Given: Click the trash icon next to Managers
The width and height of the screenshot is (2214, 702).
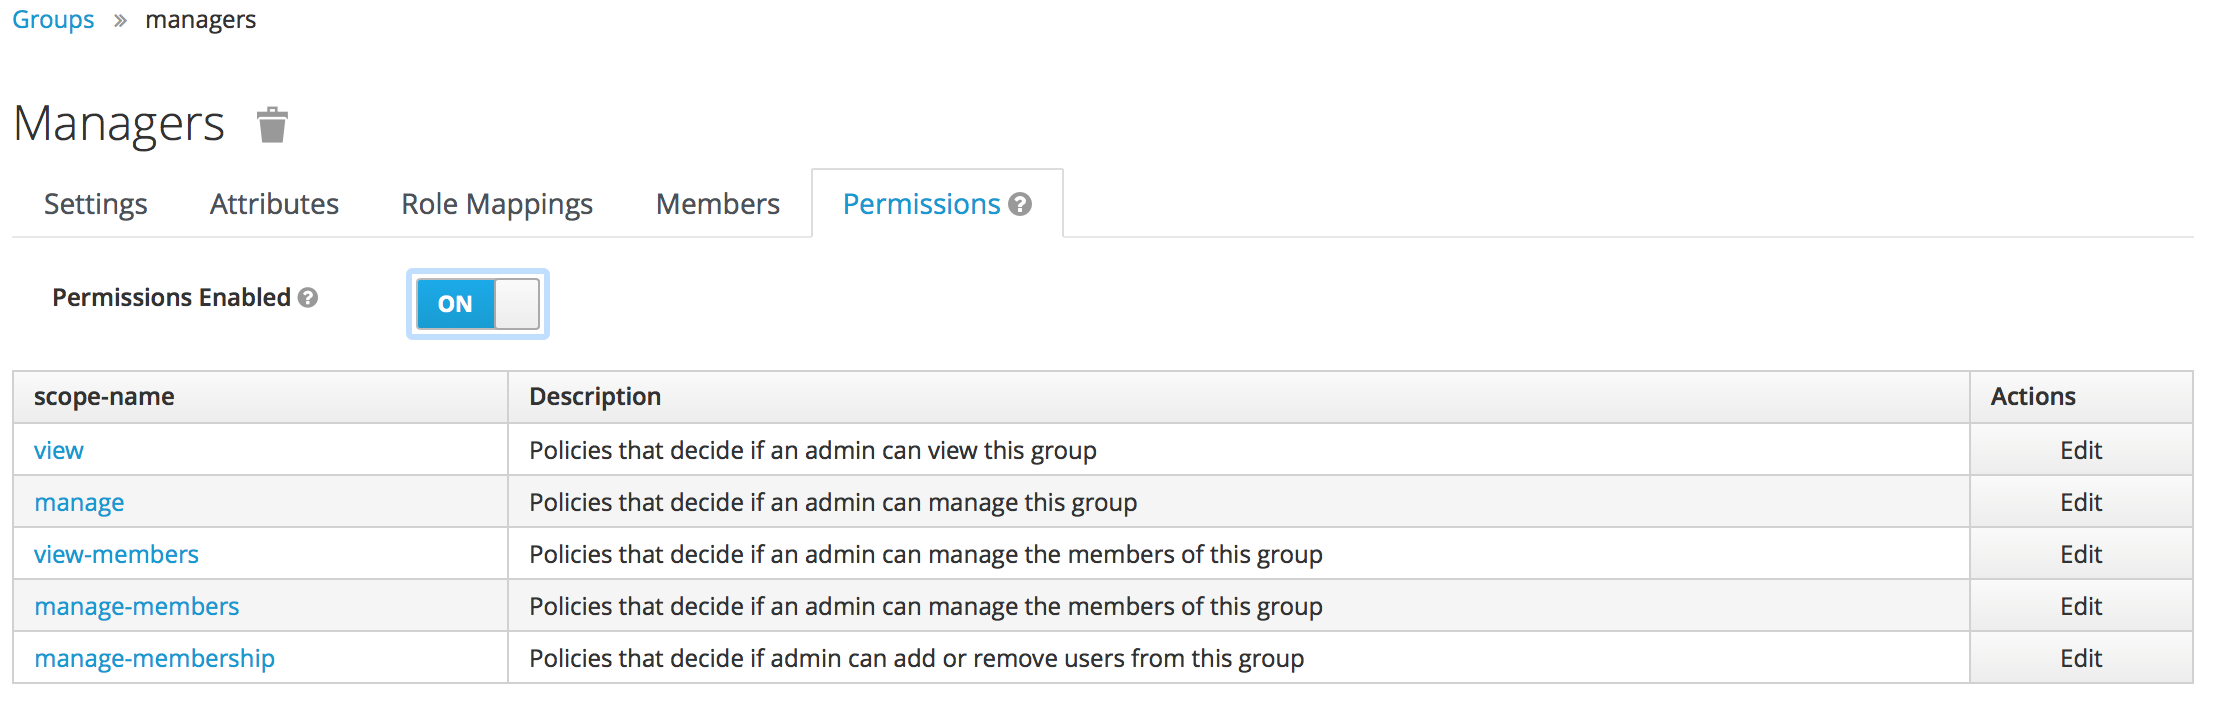Looking at the screenshot, I should 272,126.
